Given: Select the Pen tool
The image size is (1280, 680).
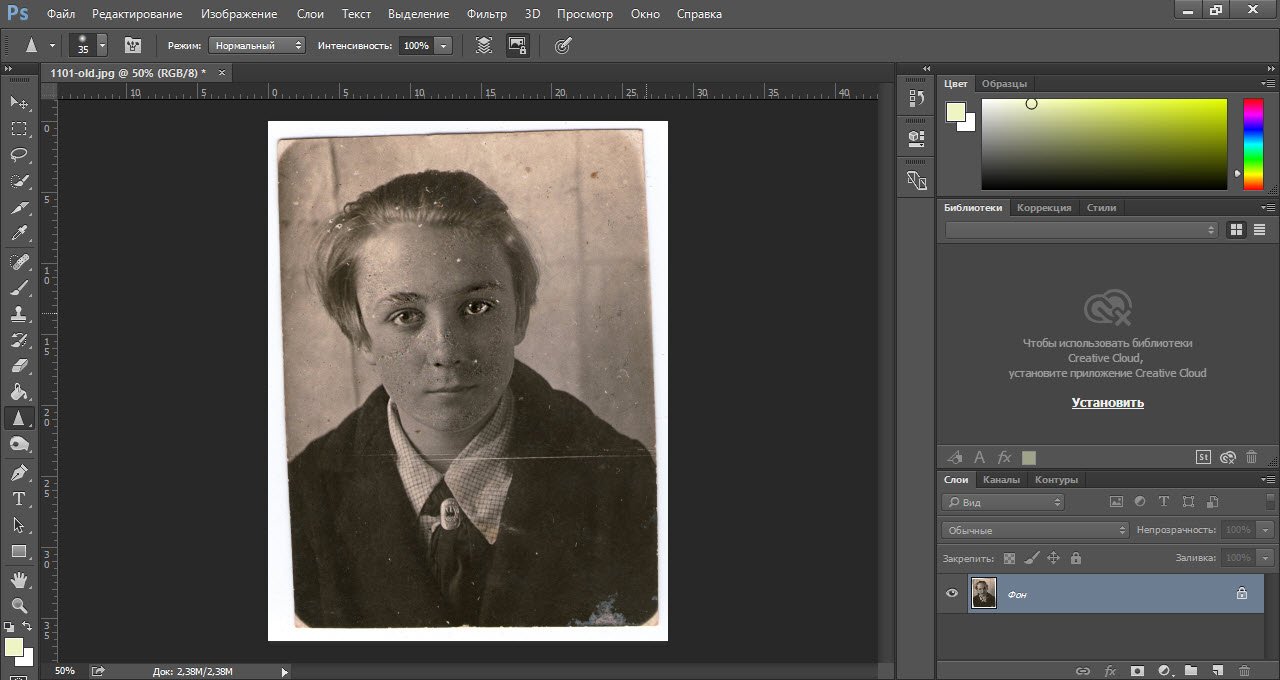Looking at the screenshot, I should point(19,472).
